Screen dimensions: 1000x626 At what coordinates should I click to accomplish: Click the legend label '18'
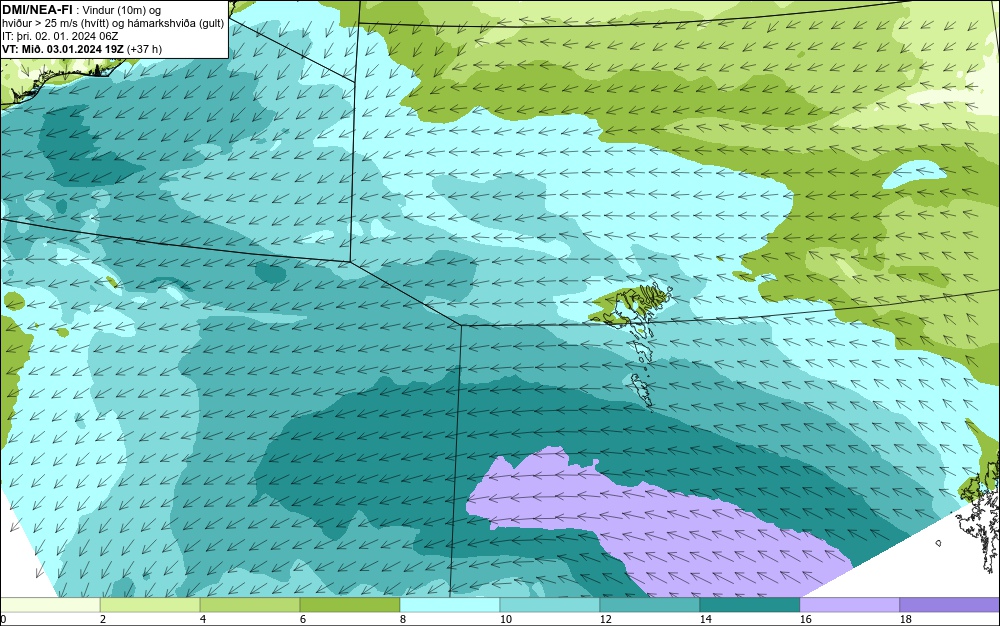coord(906,619)
